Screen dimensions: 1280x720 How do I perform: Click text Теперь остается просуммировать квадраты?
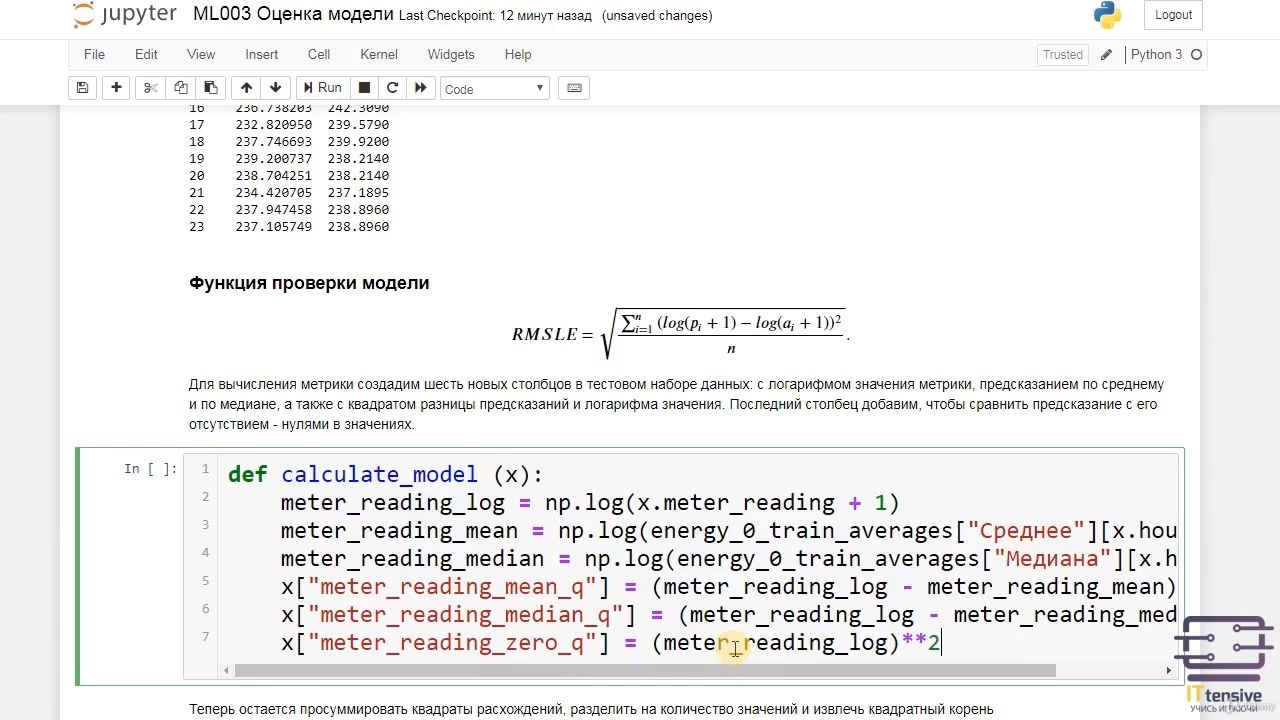[x=591, y=709]
